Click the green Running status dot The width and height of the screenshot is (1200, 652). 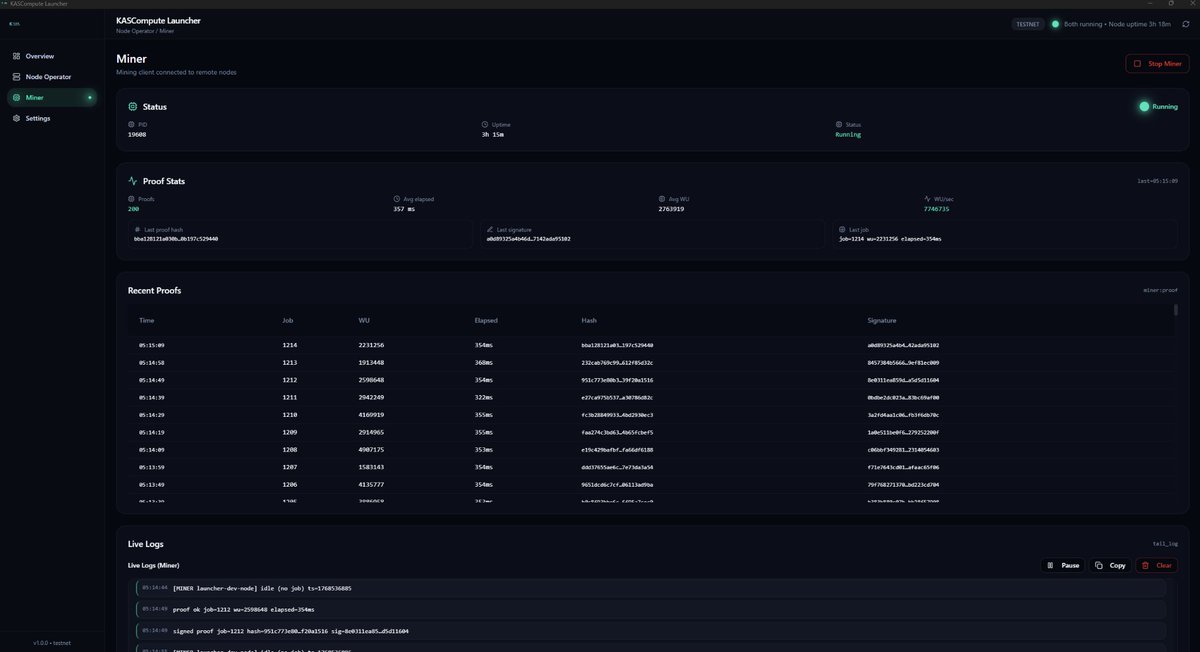(1144, 106)
